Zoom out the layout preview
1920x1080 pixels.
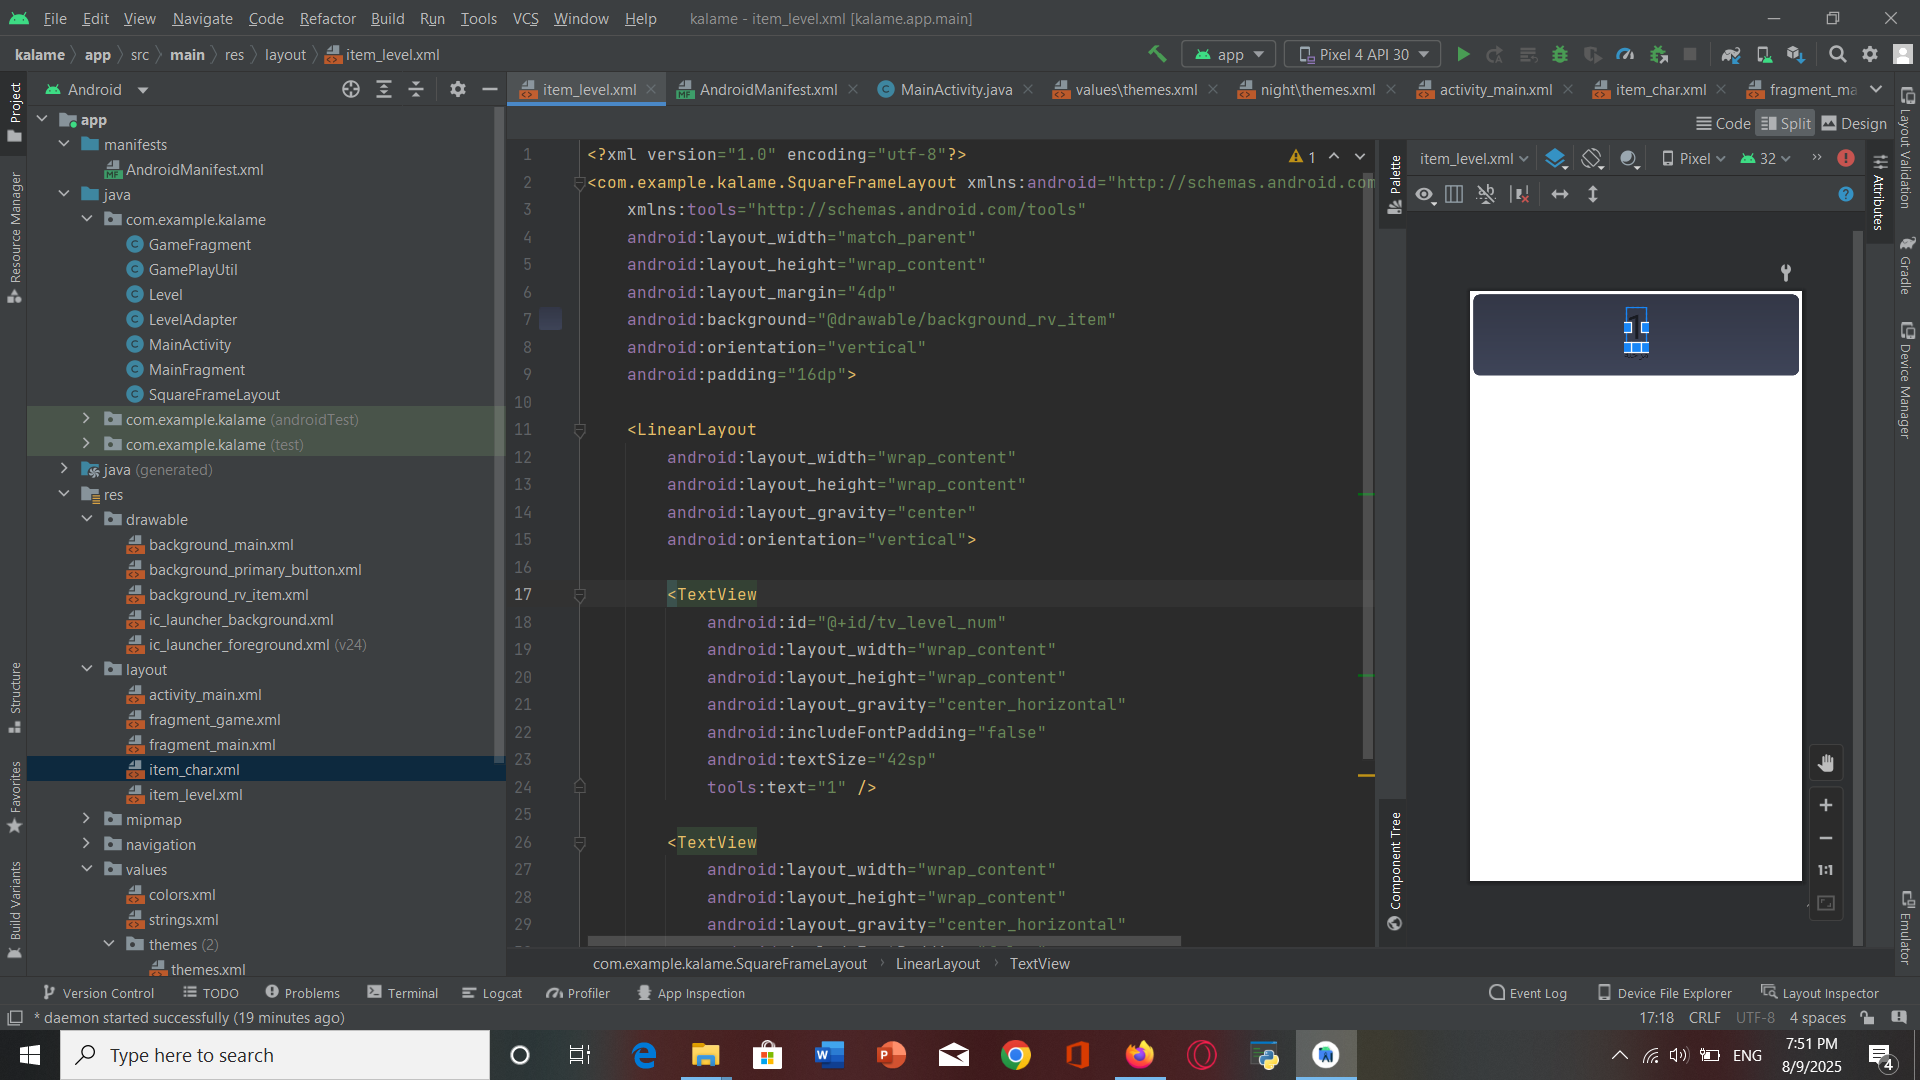click(x=1826, y=838)
